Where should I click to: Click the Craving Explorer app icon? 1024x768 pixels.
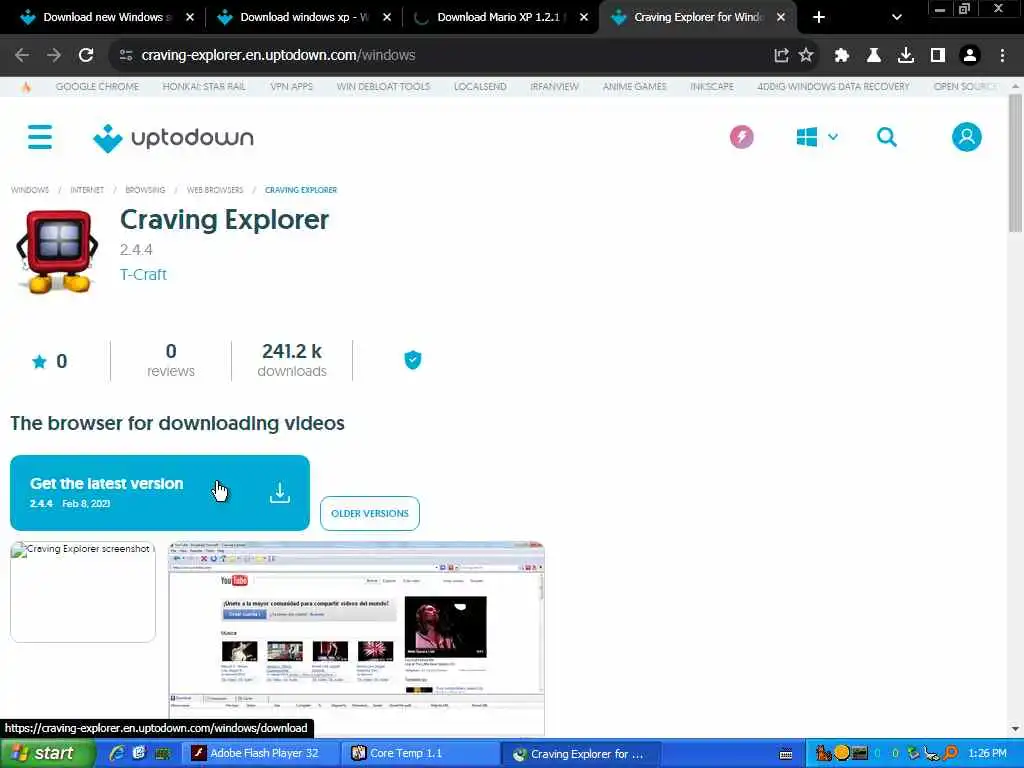pyautogui.click(x=57, y=251)
